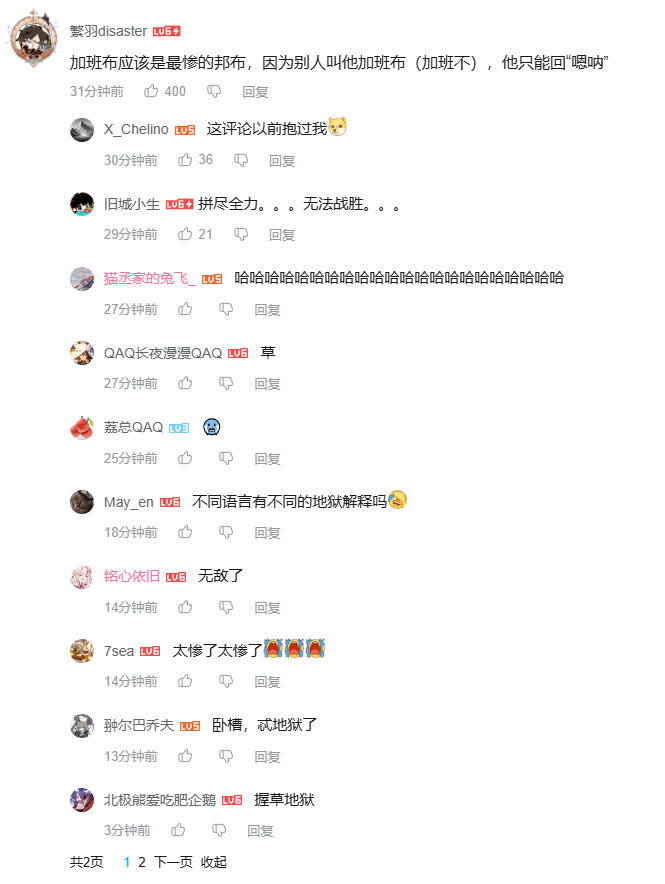
Task: Reply to �João尔巴乔夫's comment 卧槽，忒地狱了
Action: click(267, 757)
